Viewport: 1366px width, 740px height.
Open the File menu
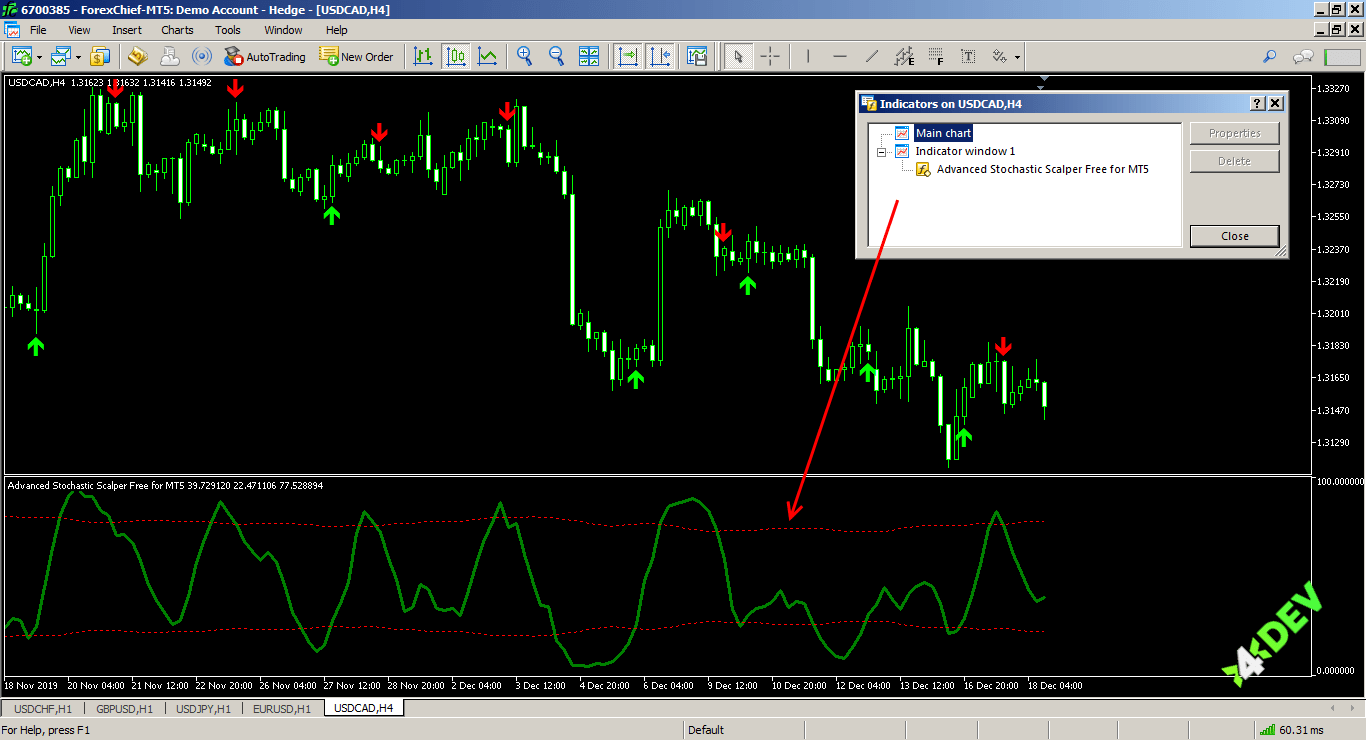coord(38,30)
